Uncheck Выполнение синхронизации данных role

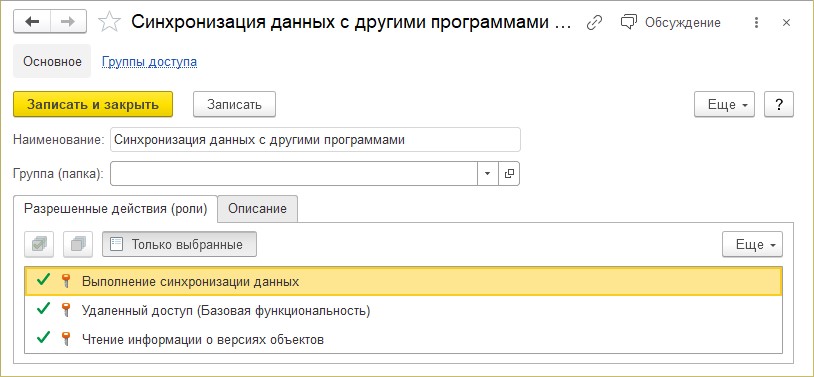tap(44, 281)
